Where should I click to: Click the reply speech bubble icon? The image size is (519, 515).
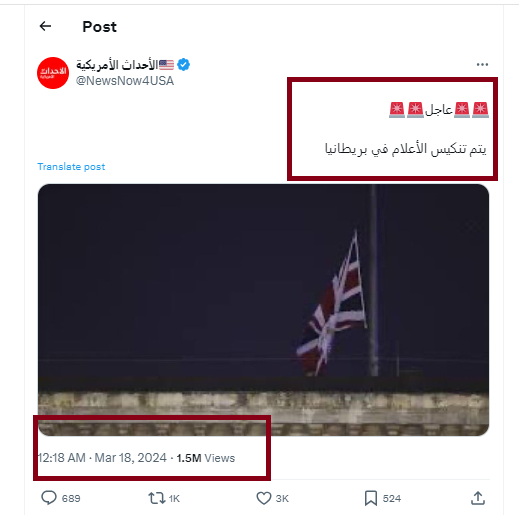[x=49, y=498]
